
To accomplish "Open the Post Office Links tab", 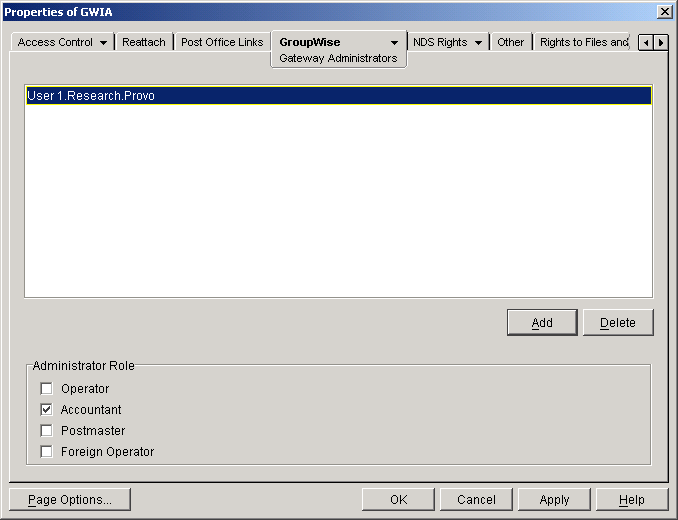I will (x=221, y=43).
